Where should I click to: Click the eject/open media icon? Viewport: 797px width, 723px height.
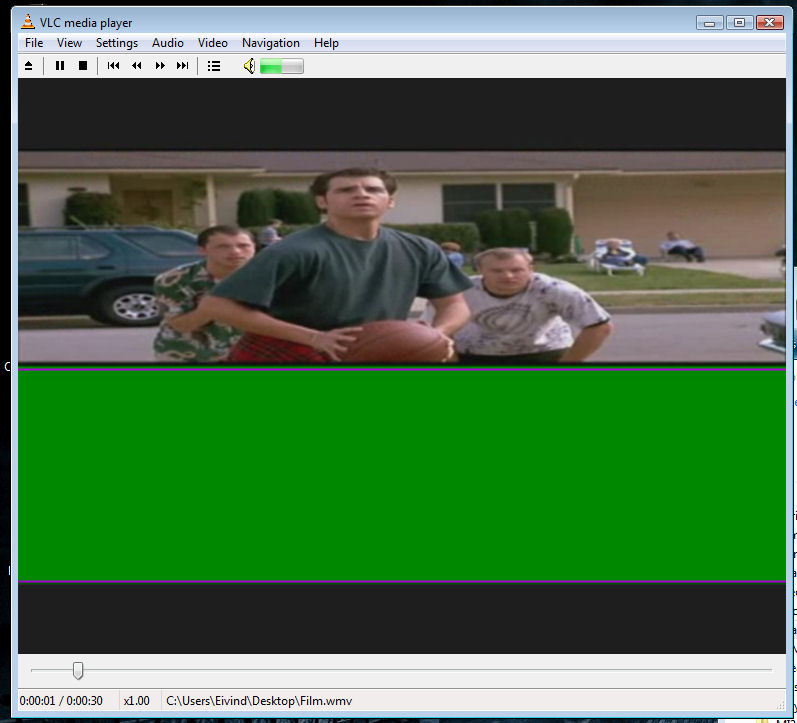tap(28, 66)
